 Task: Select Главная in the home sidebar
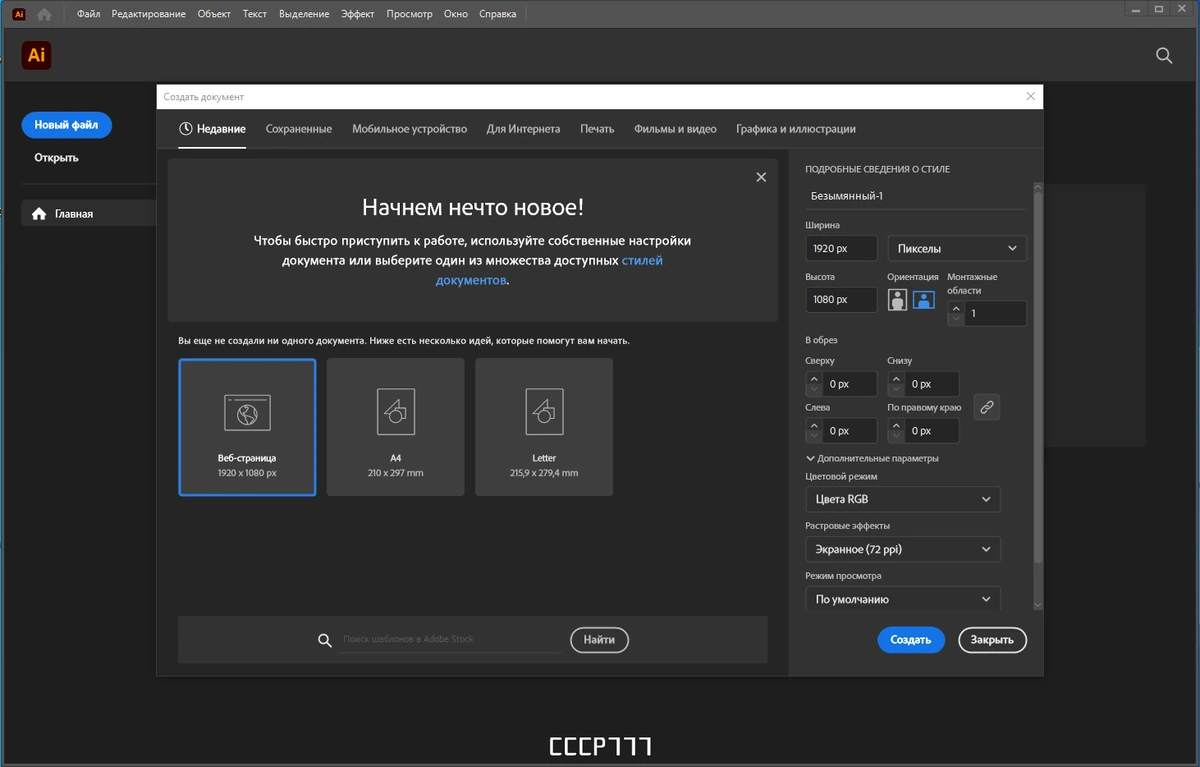pyautogui.click(x=89, y=214)
